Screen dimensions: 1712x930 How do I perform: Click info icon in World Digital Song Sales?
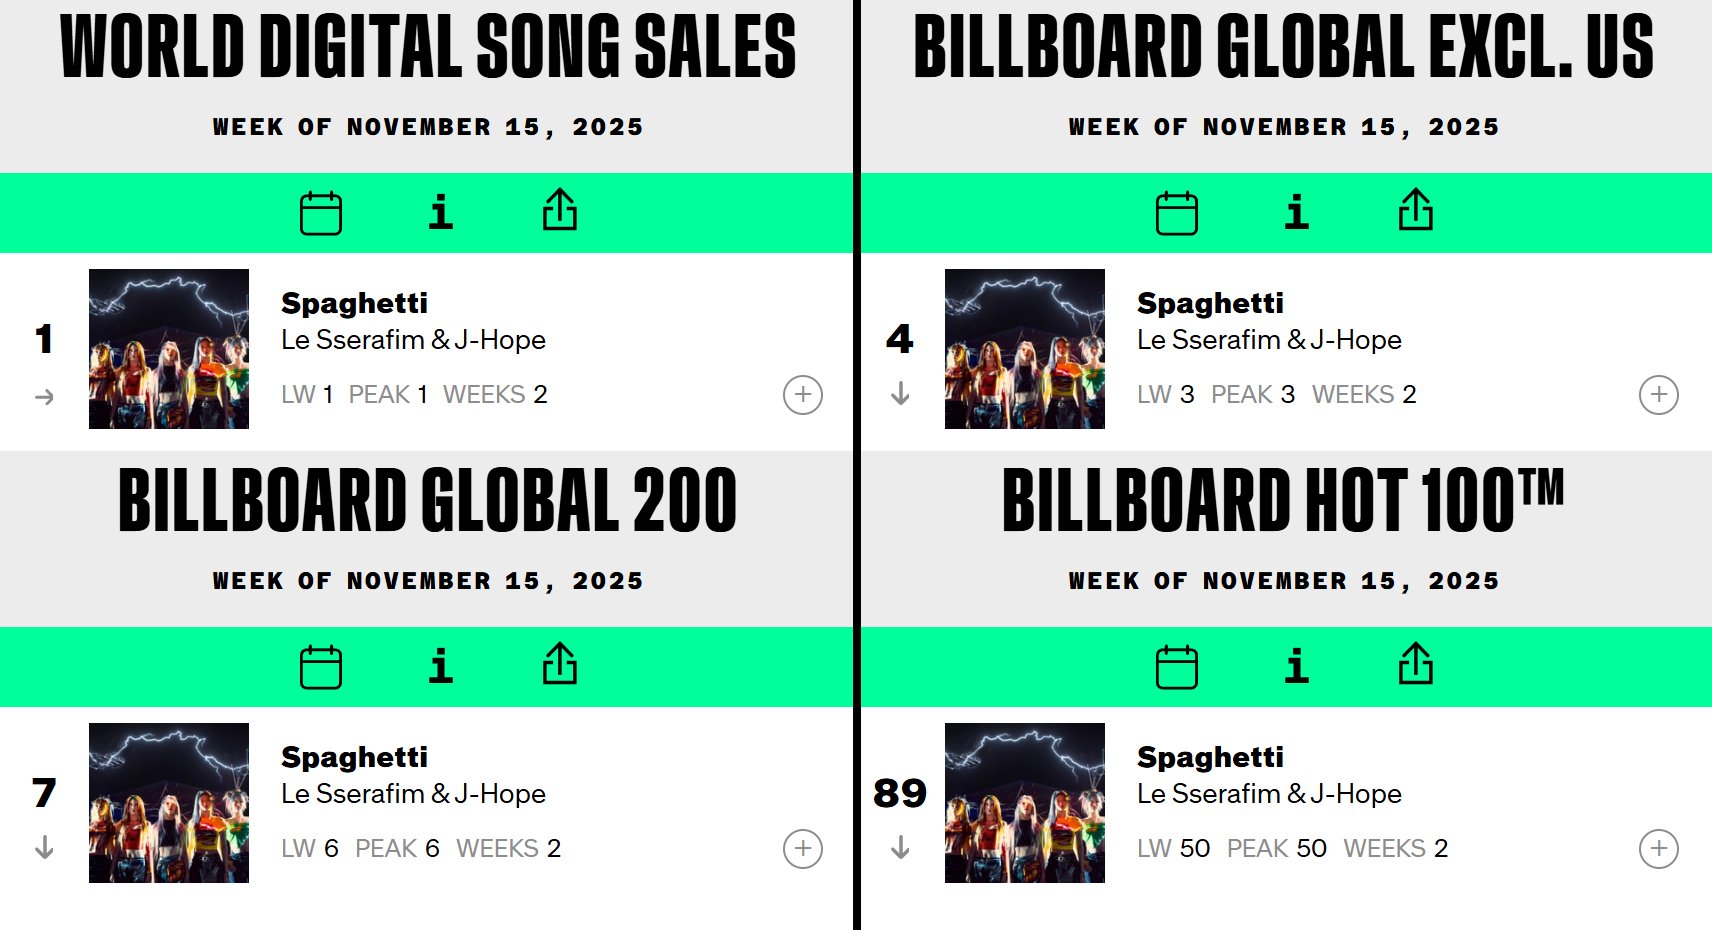coord(440,213)
